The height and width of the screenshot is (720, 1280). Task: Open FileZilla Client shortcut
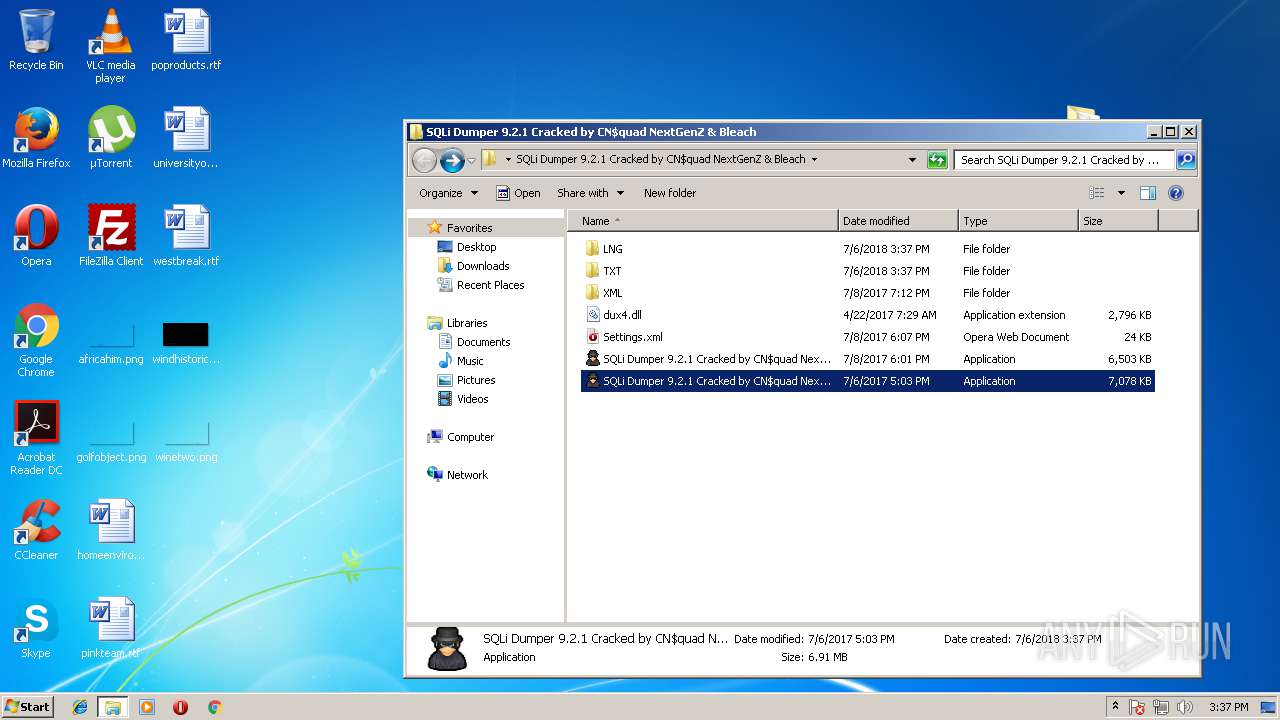(110, 236)
